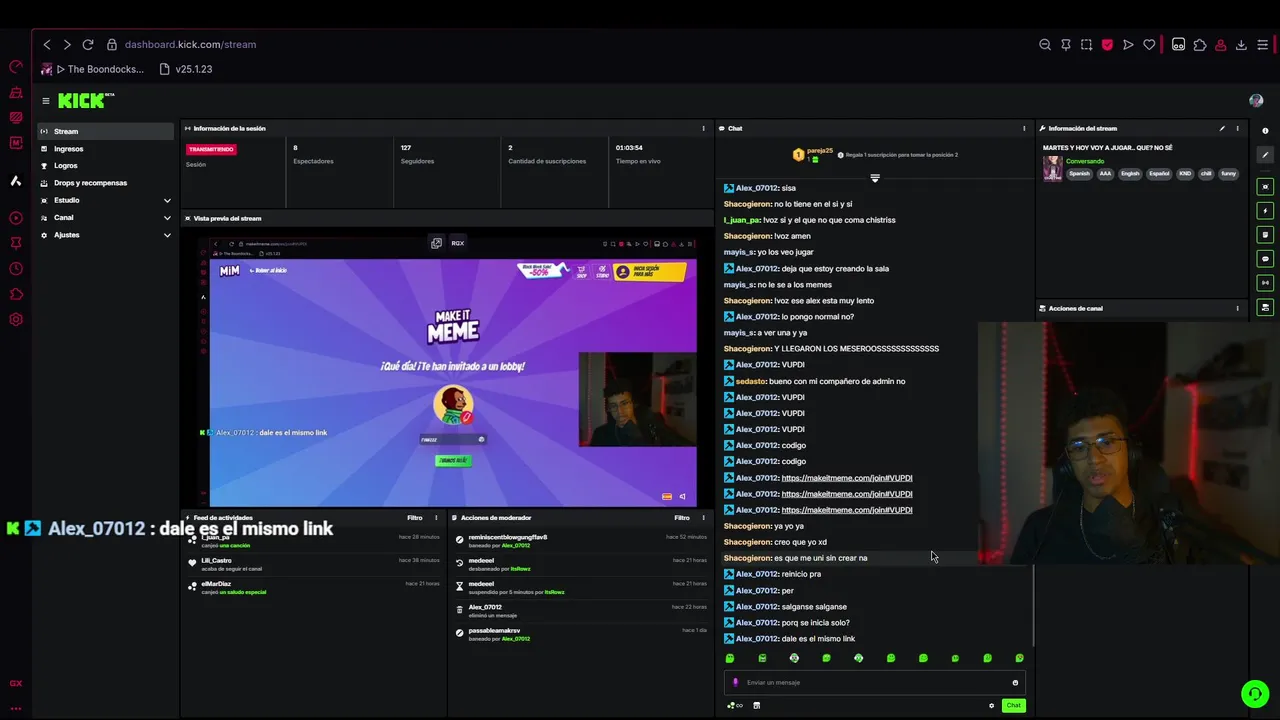Viewport: 1280px width, 720px height.
Task: Open the first makeitmeme.com join link
Action: click(x=847, y=478)
